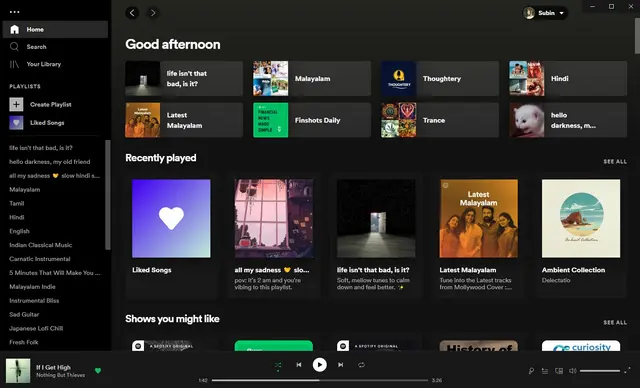Select 'hello darkness, my old friend' playlist
Image resolution: width=640 pixels, height=388 pixels.
50,162
